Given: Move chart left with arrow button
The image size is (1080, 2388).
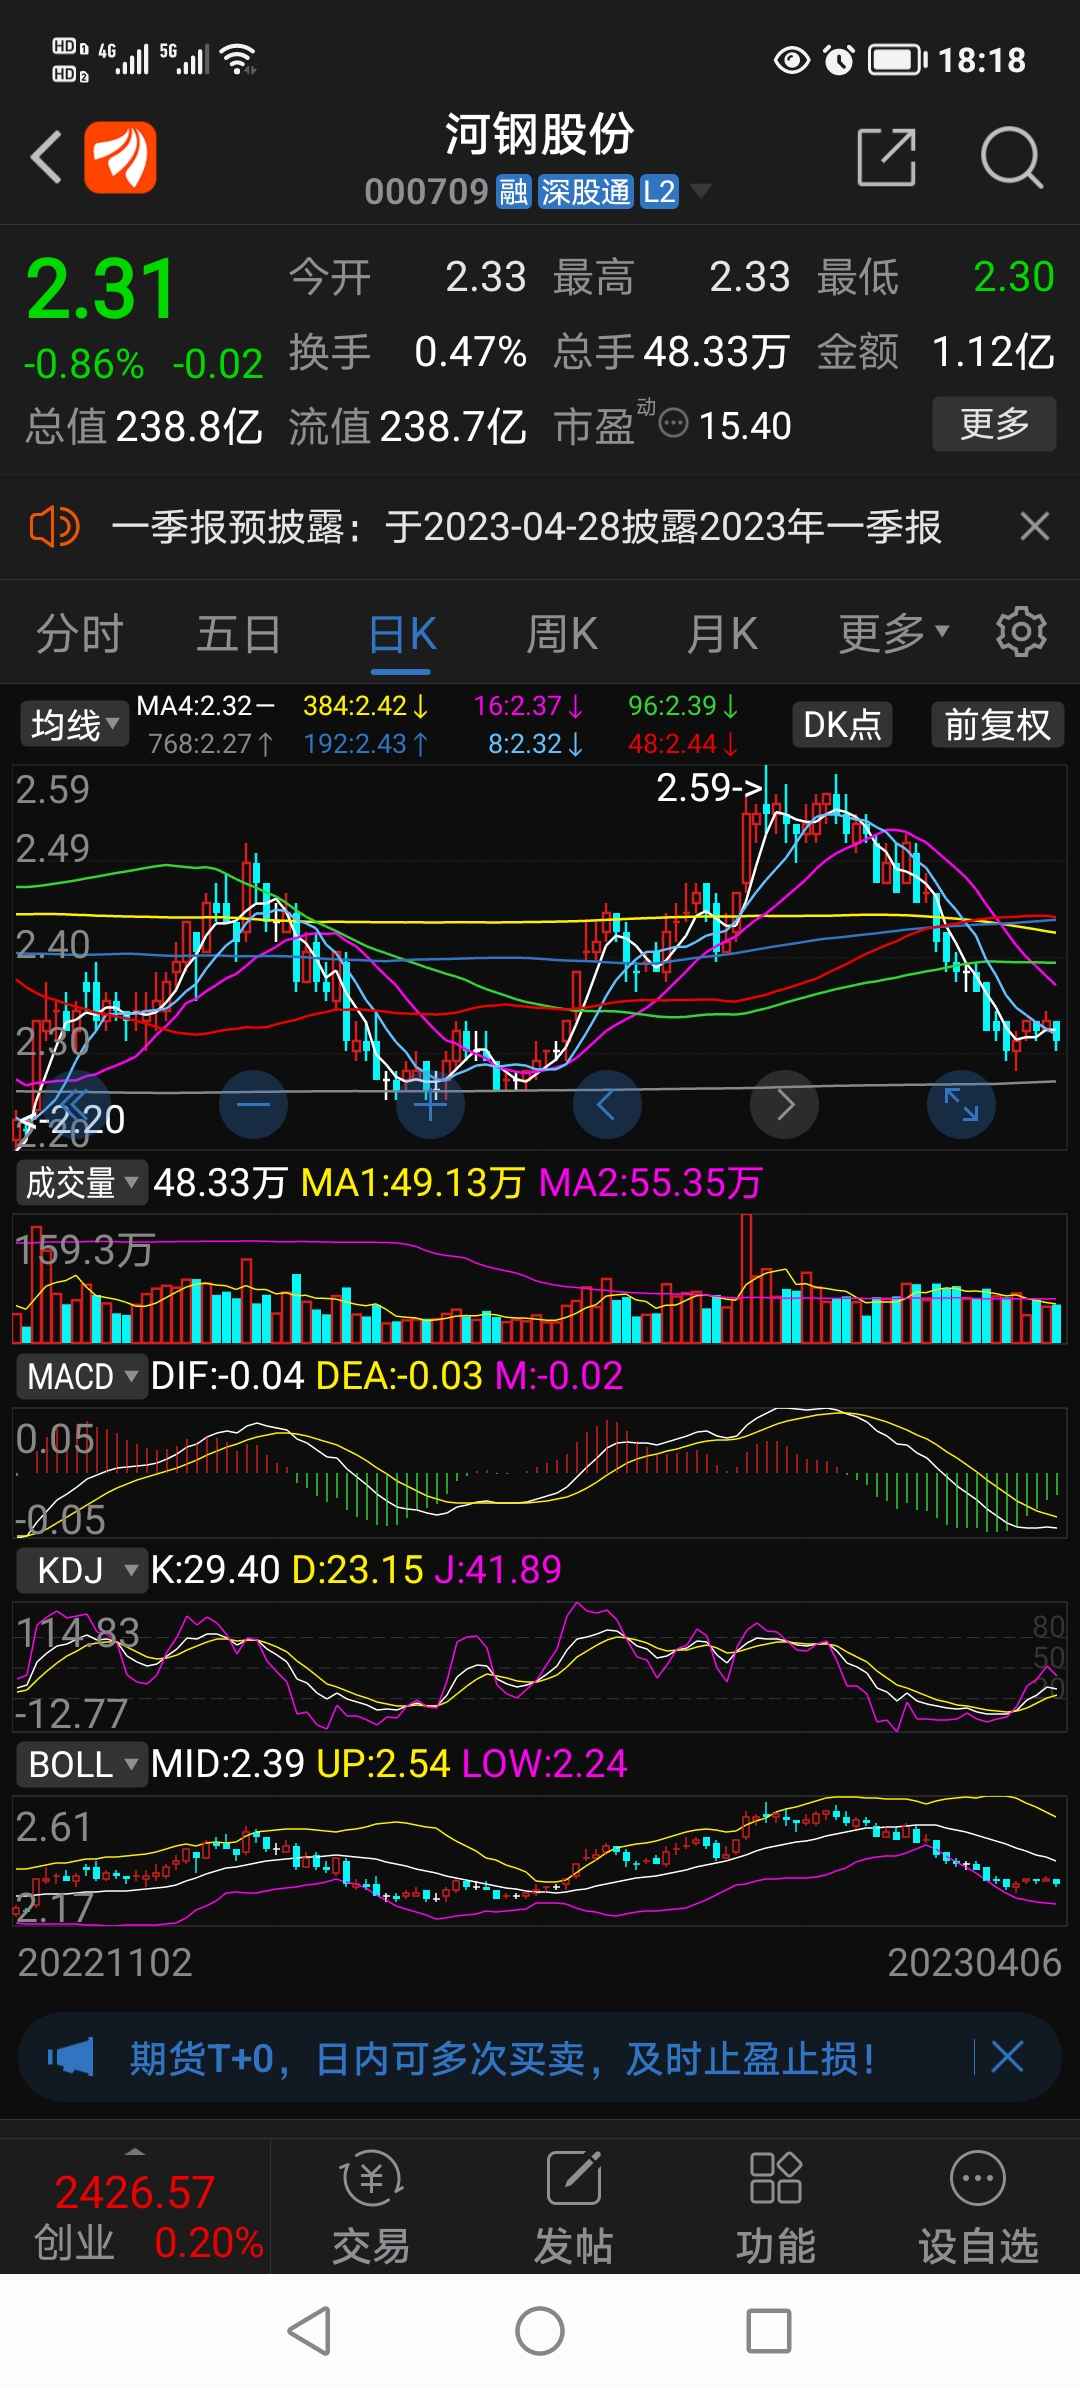Looking at the screenshot, I should 607,1104.
